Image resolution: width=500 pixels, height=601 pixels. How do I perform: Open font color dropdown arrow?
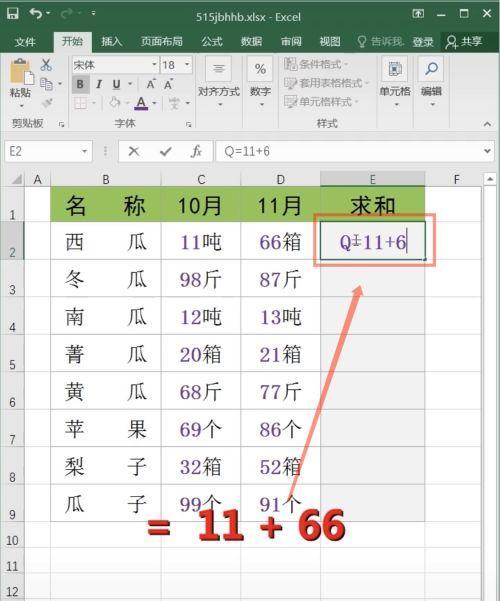(154, 103)
